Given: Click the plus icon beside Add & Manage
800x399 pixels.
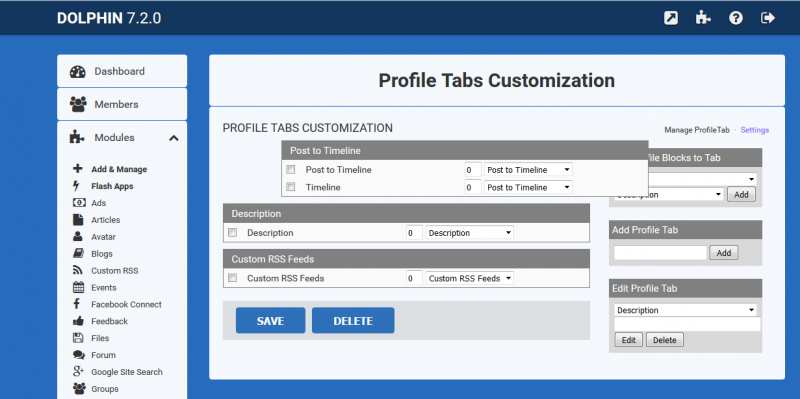Looking at the screenshot, I should [78, 169].
